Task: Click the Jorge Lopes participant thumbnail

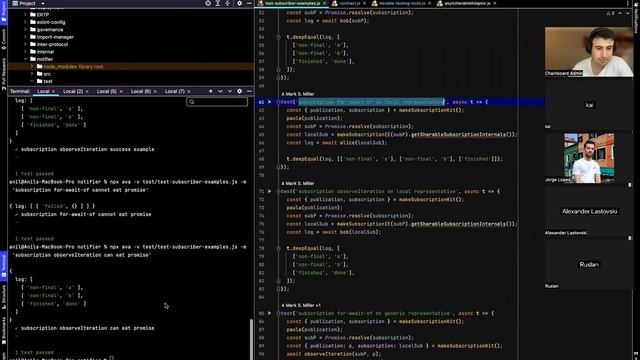Action: tap(589, 158)
